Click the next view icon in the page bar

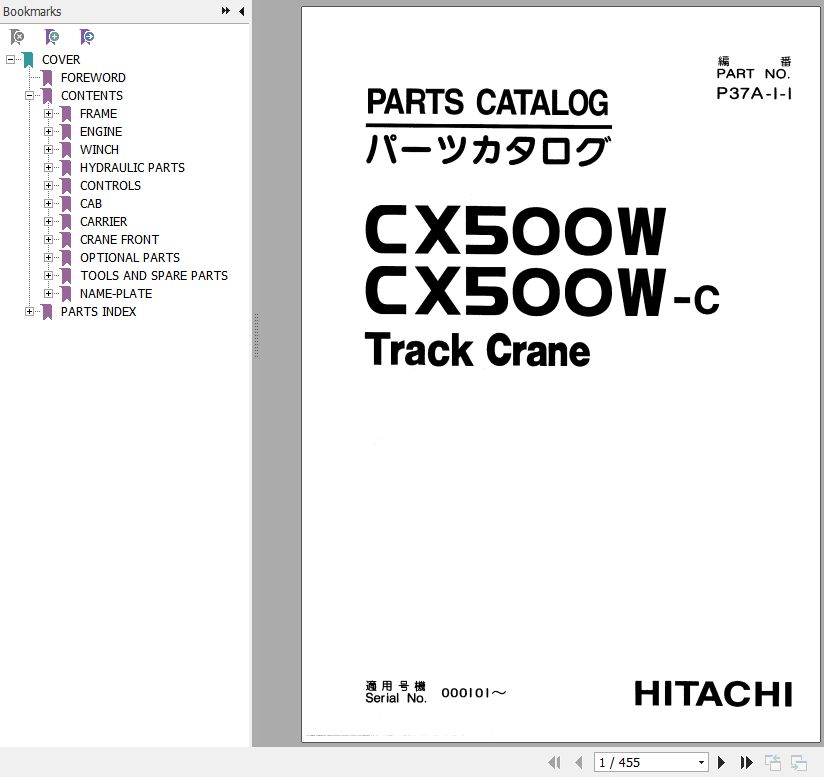point(799,762)
